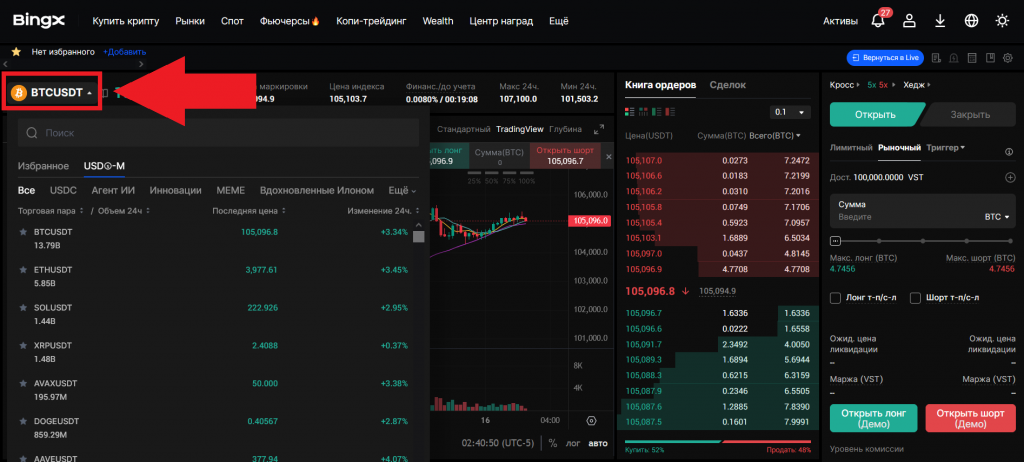Click the amount percentage slider handle
1024x462 pixels.
pos(836,241)
